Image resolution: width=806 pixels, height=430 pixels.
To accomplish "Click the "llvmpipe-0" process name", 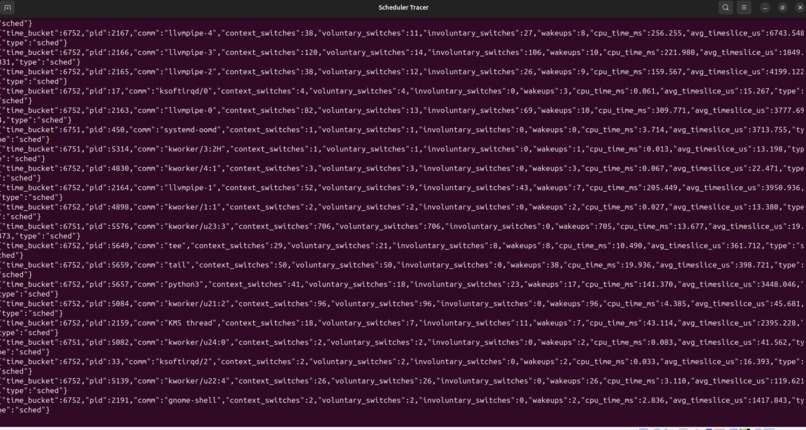I will pos(190,110).
